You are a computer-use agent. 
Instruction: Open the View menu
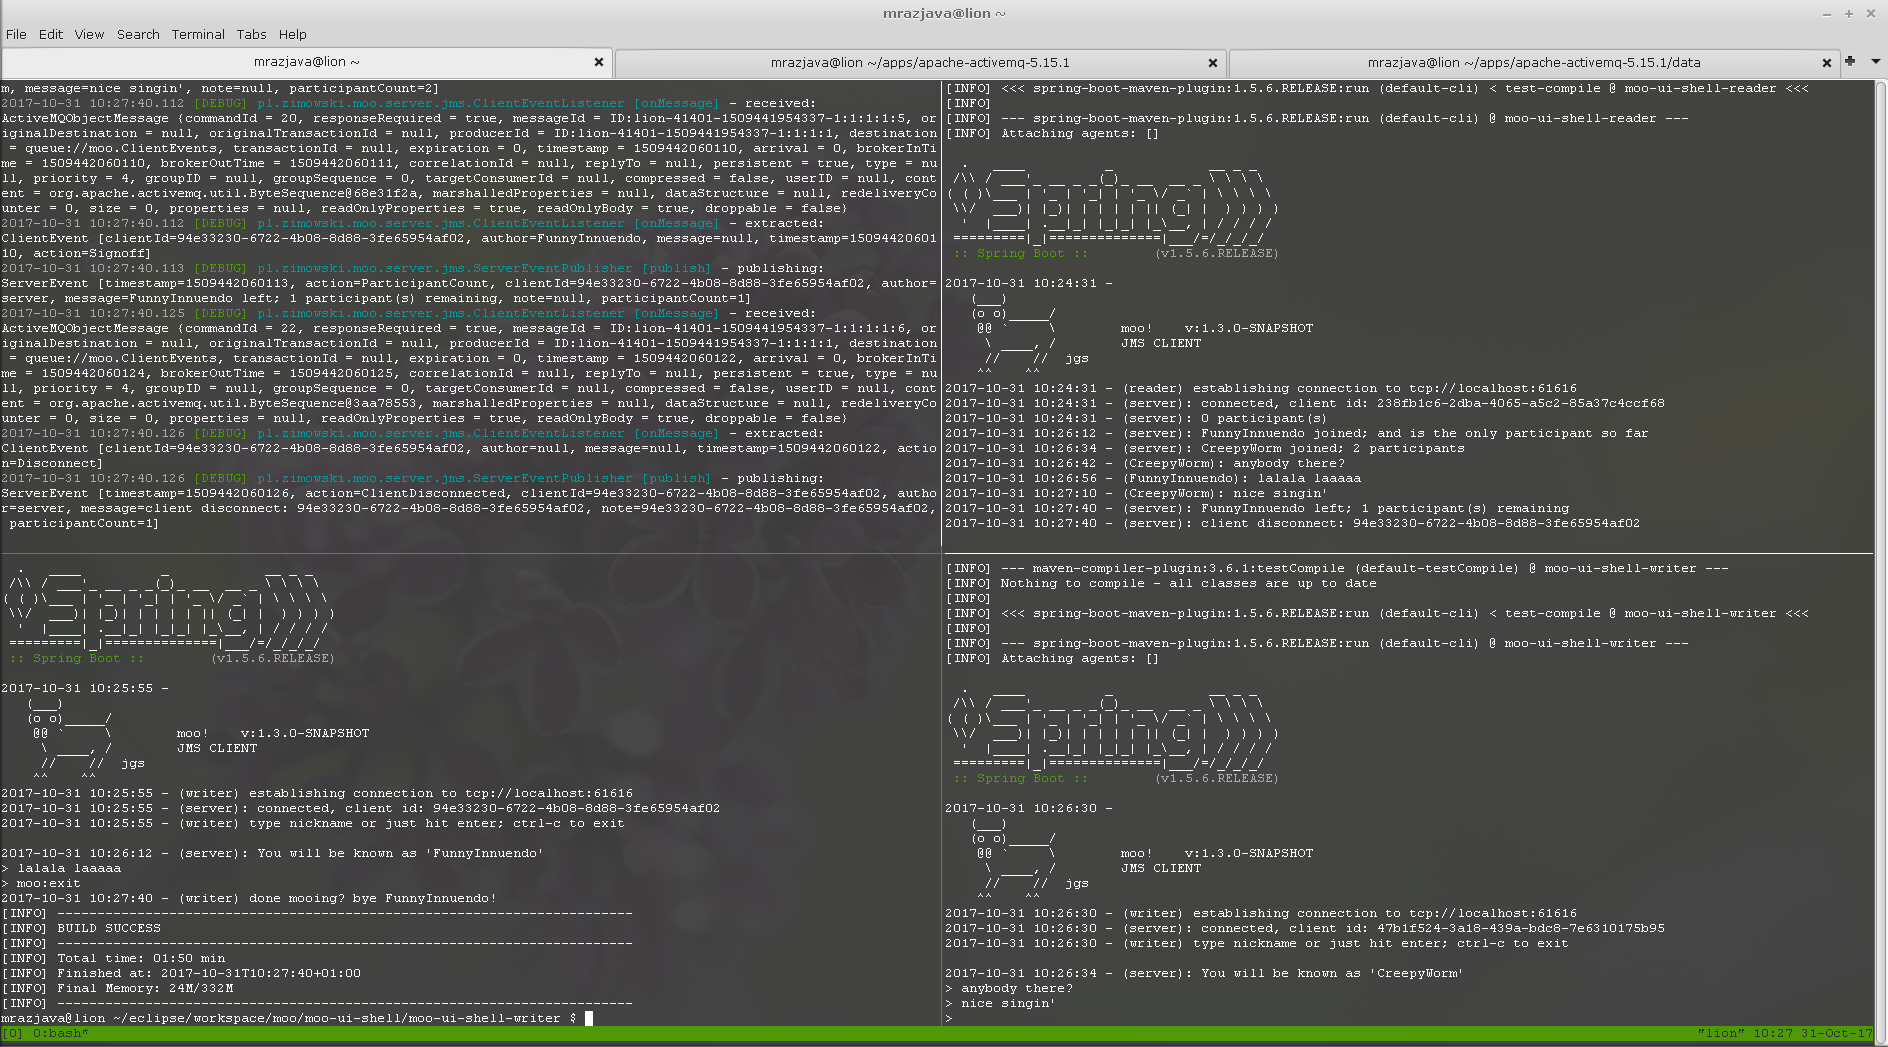coord(89,34)
